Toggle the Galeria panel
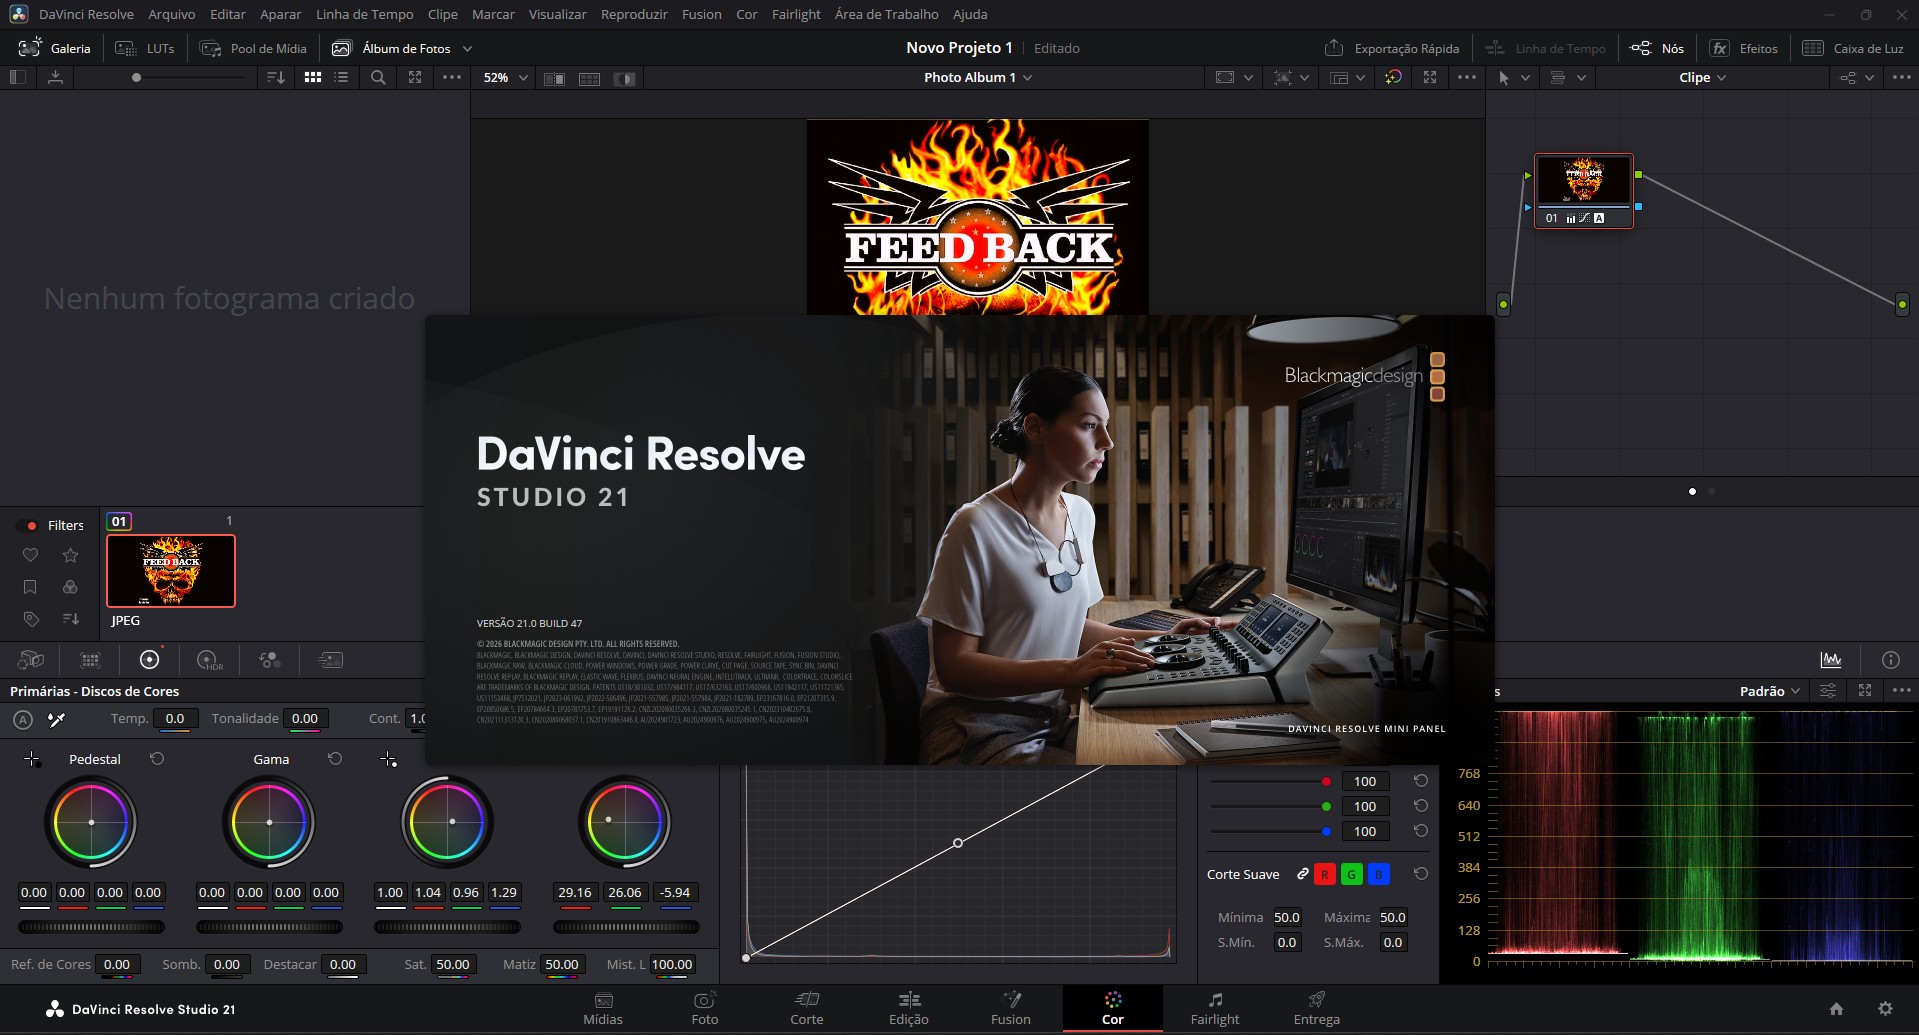 pyautogui.click(x=55, y=48)
